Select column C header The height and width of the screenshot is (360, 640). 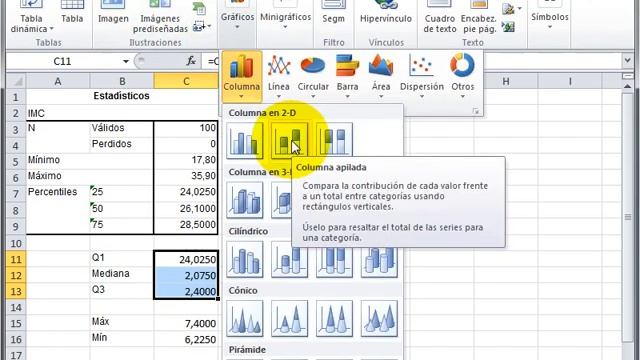point(186,81)
